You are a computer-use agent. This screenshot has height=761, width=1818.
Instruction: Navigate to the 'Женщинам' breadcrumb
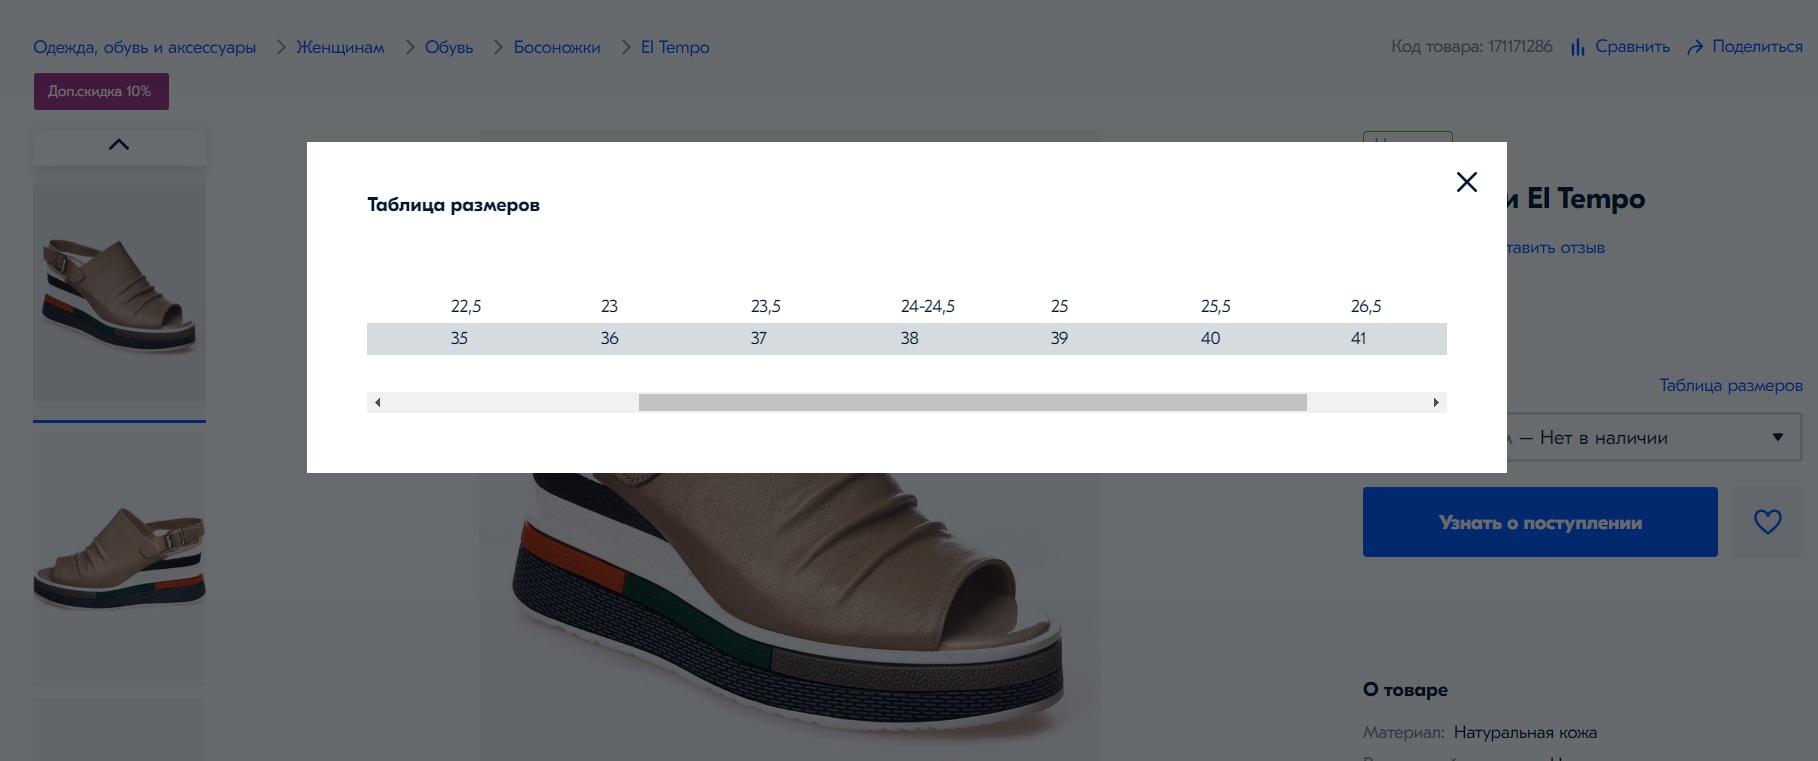[x=340, y=47]
